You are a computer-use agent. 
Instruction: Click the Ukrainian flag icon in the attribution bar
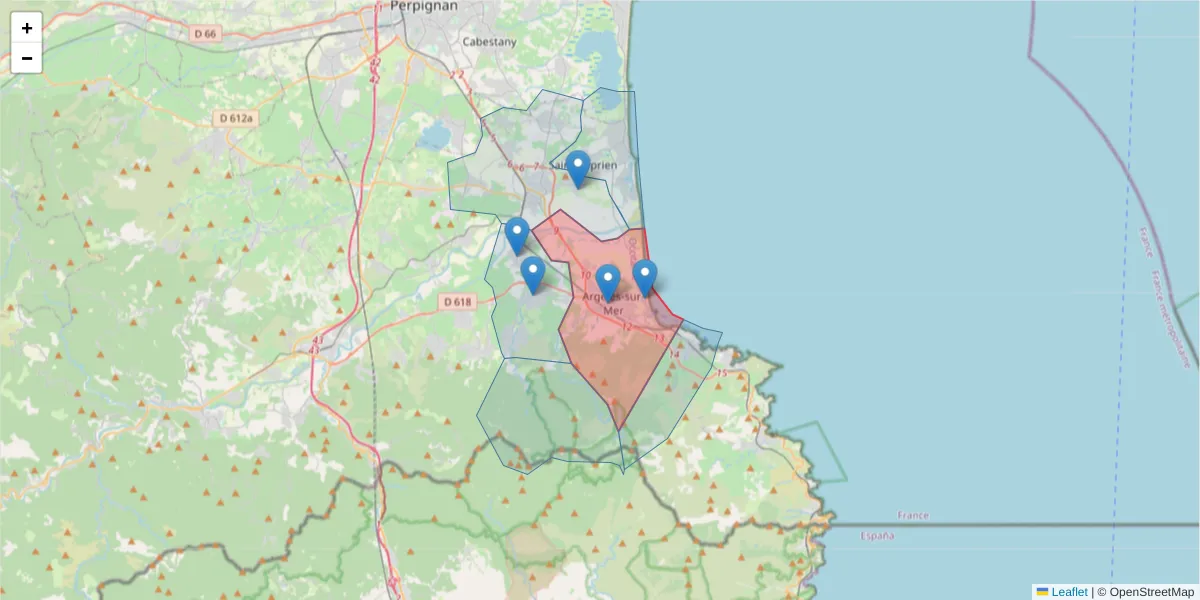click(x=1043, y=592)
